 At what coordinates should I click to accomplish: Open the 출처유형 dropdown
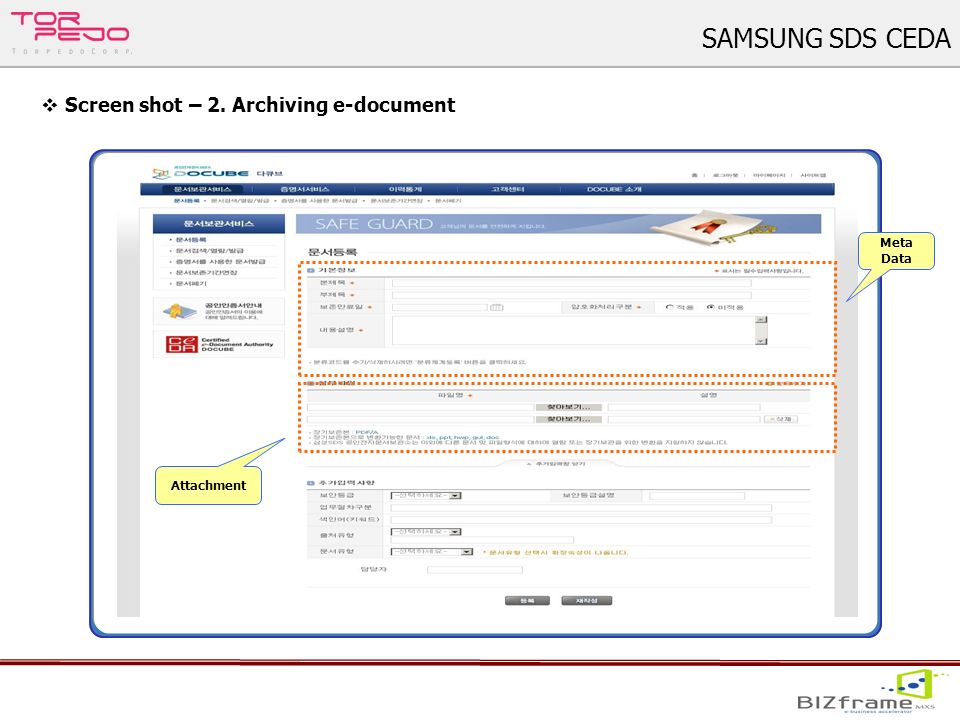click(x=426, y=531)
